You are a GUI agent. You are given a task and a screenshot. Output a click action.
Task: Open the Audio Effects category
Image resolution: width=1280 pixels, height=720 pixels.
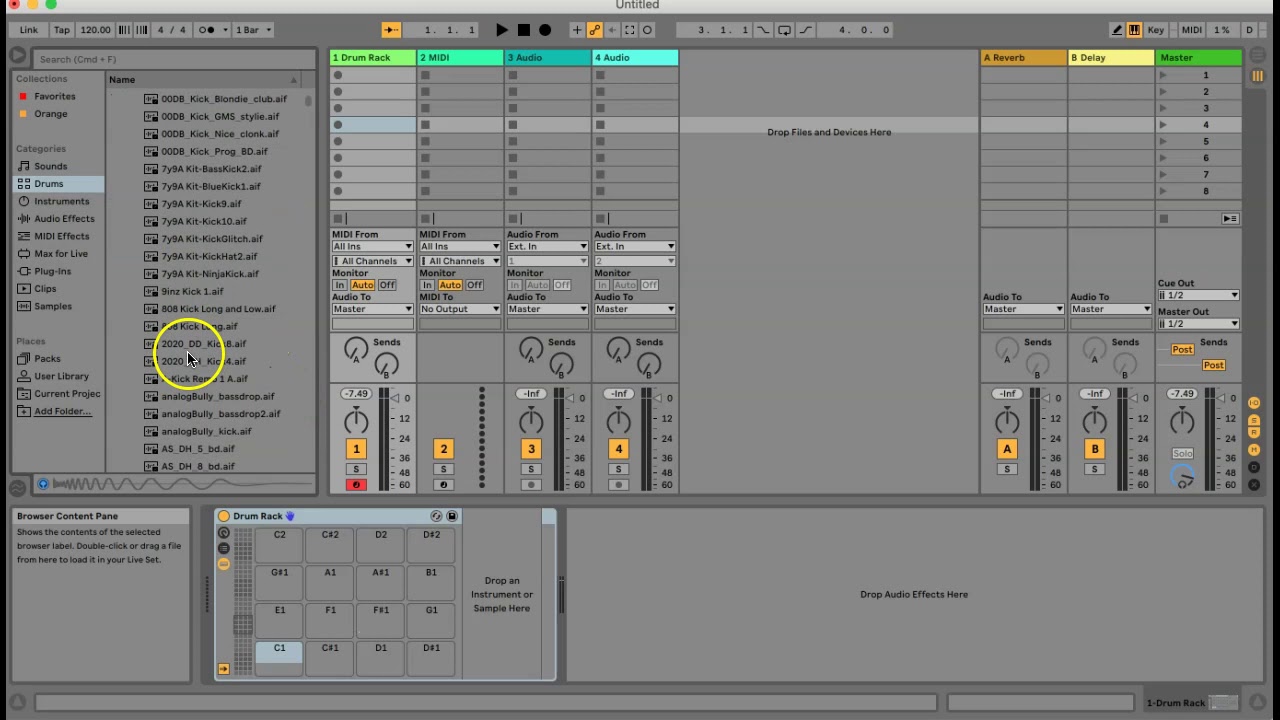[x=64, y=219]
